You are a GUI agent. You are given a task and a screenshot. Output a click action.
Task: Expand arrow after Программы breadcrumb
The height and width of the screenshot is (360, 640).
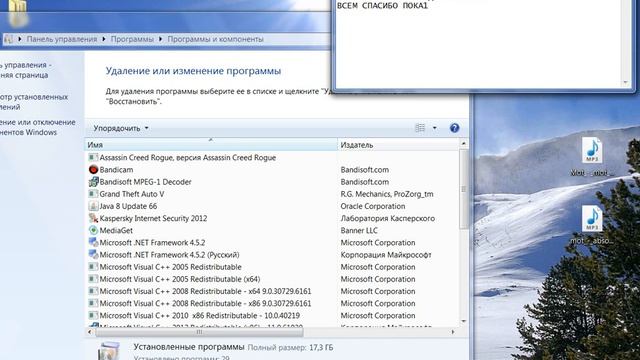160,39
